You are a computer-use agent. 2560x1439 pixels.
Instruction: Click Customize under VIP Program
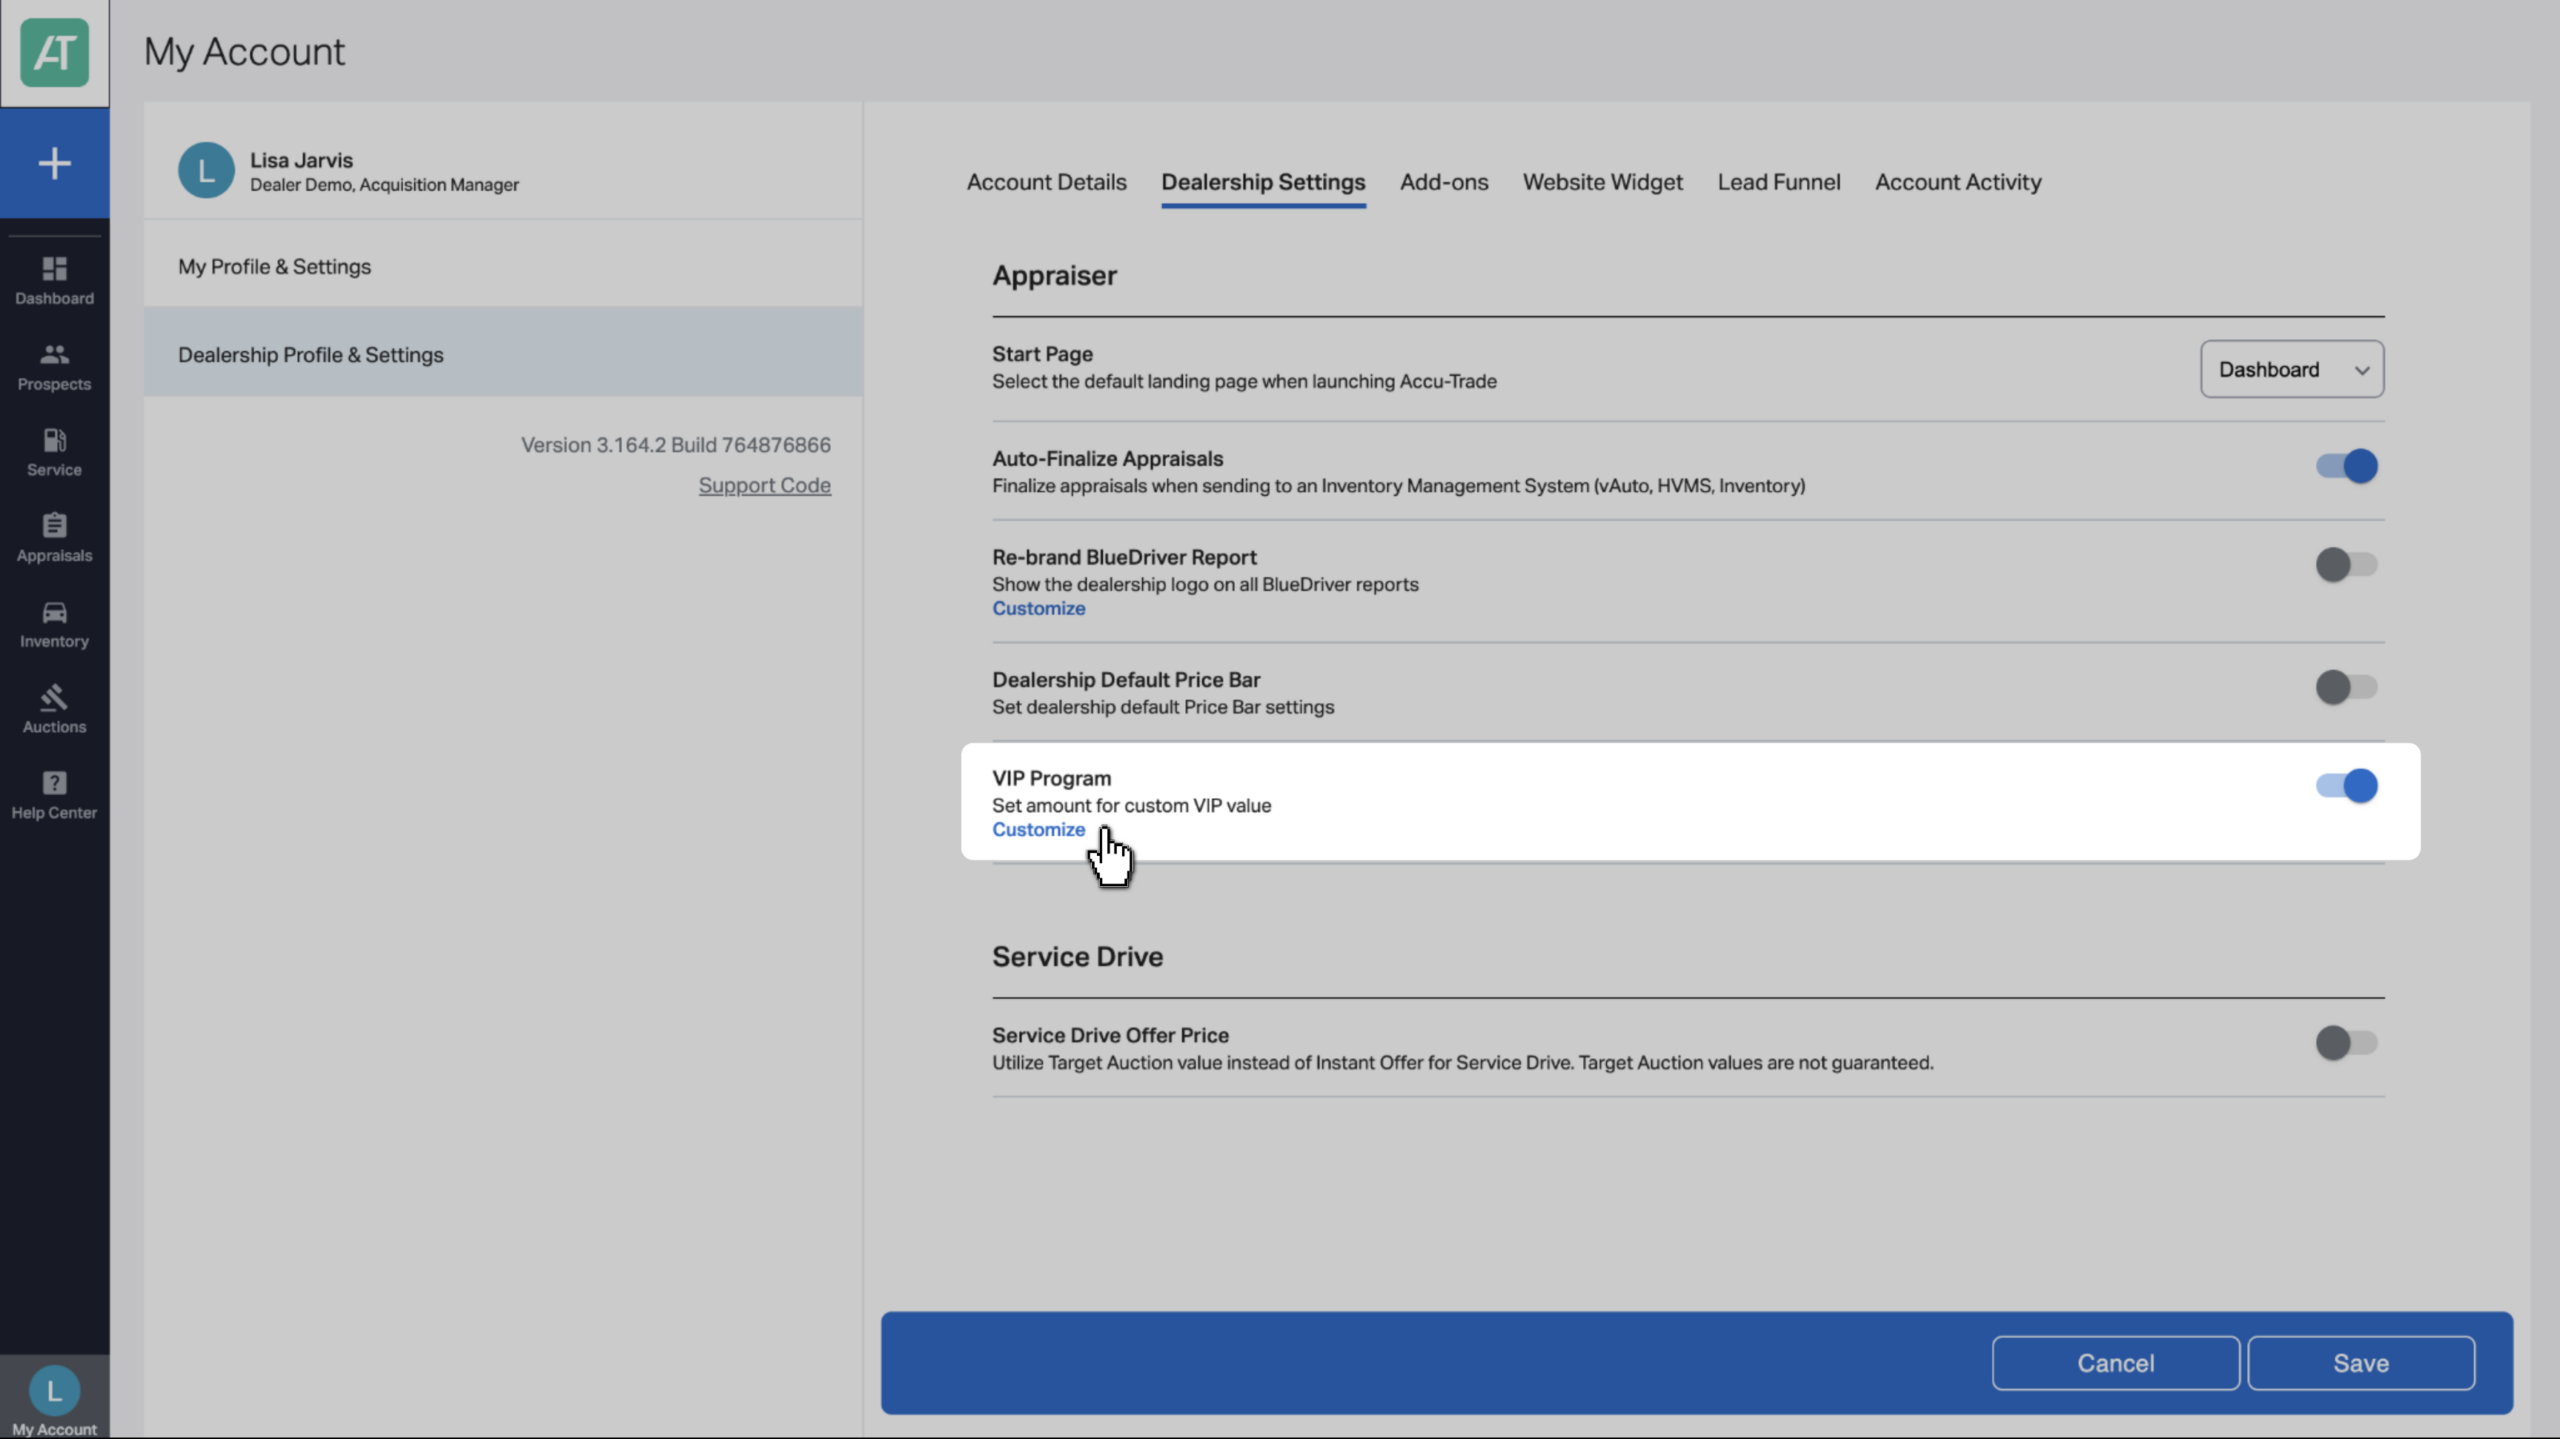pyautogui.click(x=1038, y=829)
